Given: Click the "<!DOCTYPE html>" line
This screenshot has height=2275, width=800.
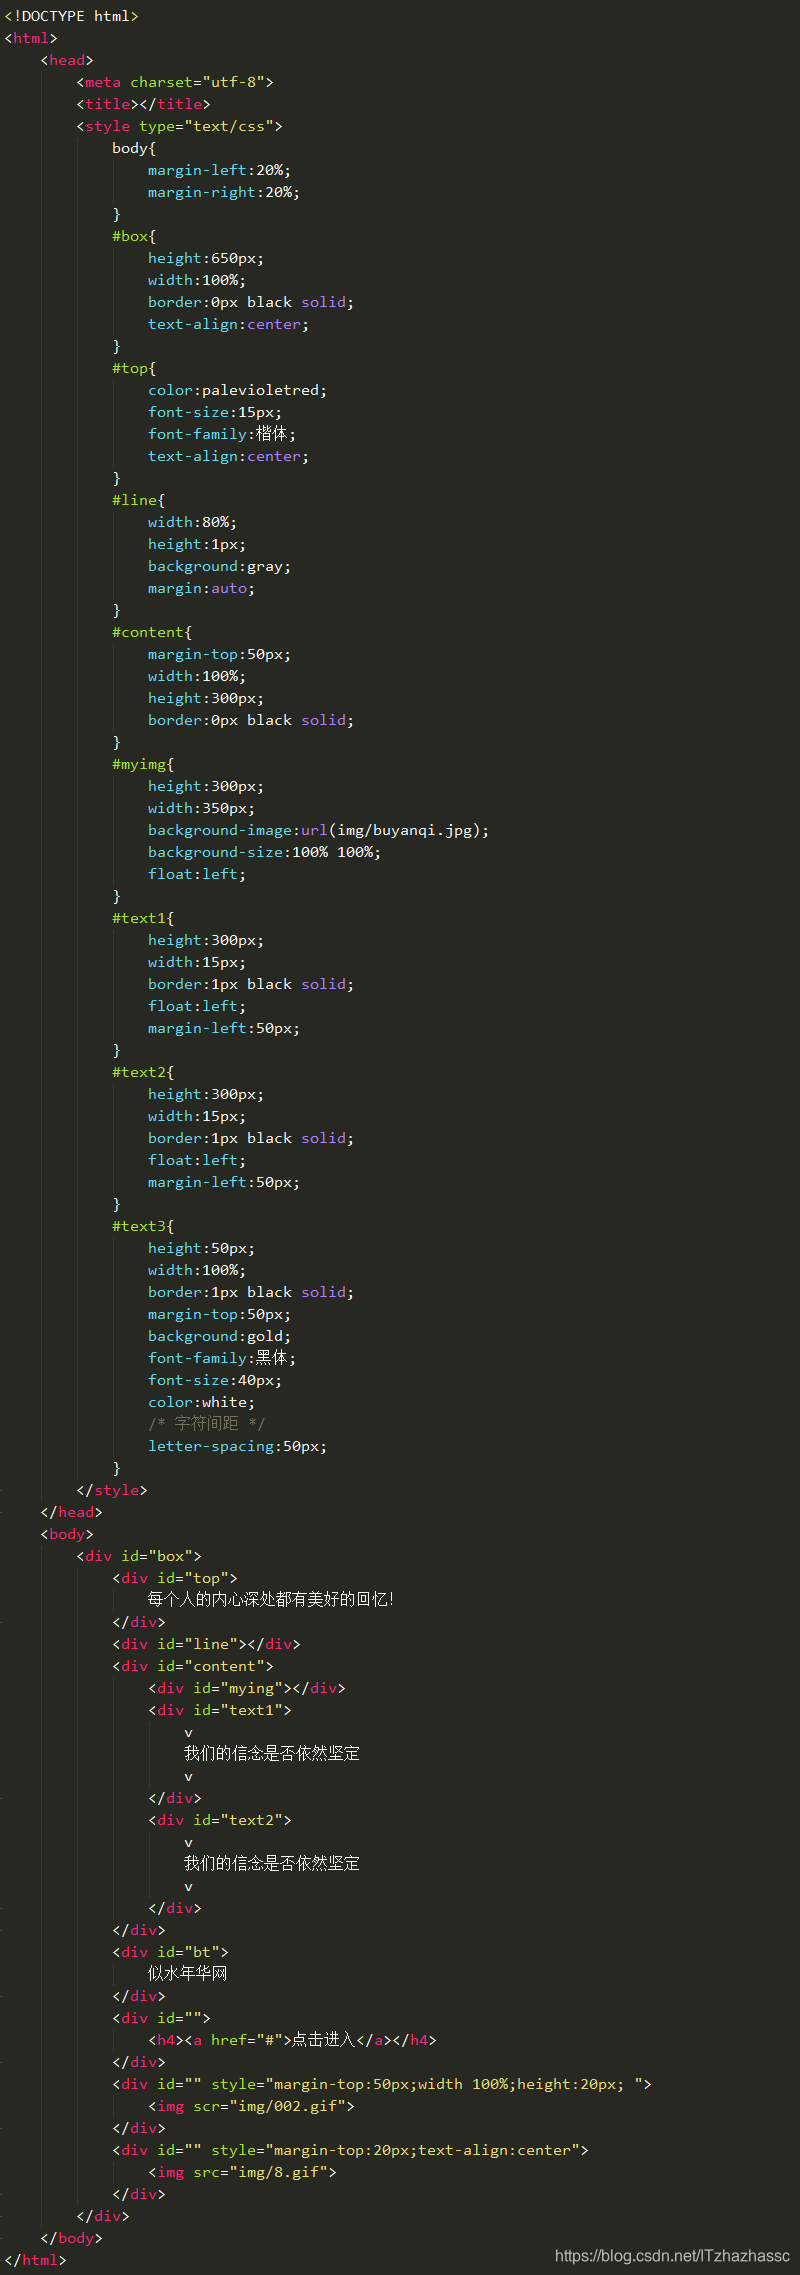Looking at the screenshot, I should coord(71,16).
